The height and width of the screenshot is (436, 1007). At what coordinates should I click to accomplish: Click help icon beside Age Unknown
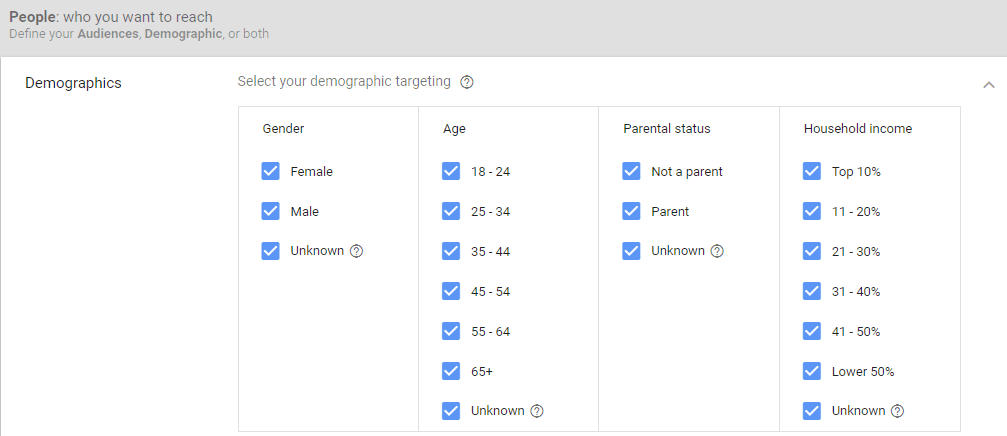(537, 411)
